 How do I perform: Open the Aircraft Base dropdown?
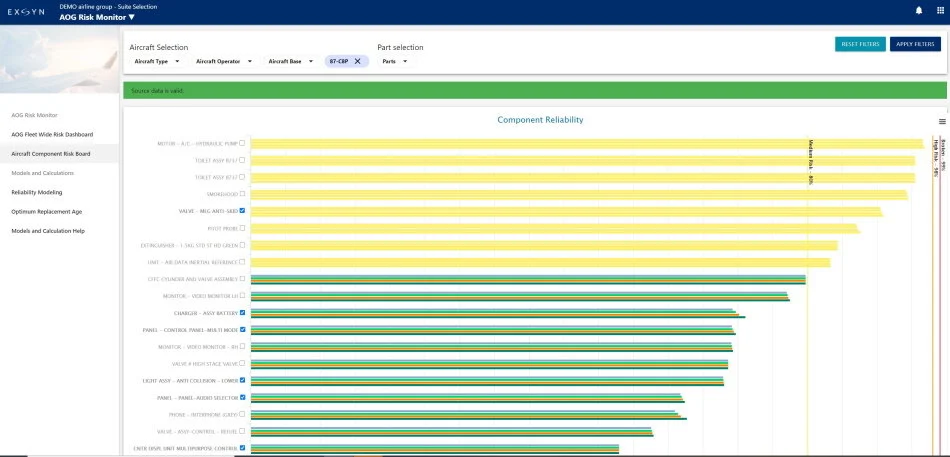point(290,61)
